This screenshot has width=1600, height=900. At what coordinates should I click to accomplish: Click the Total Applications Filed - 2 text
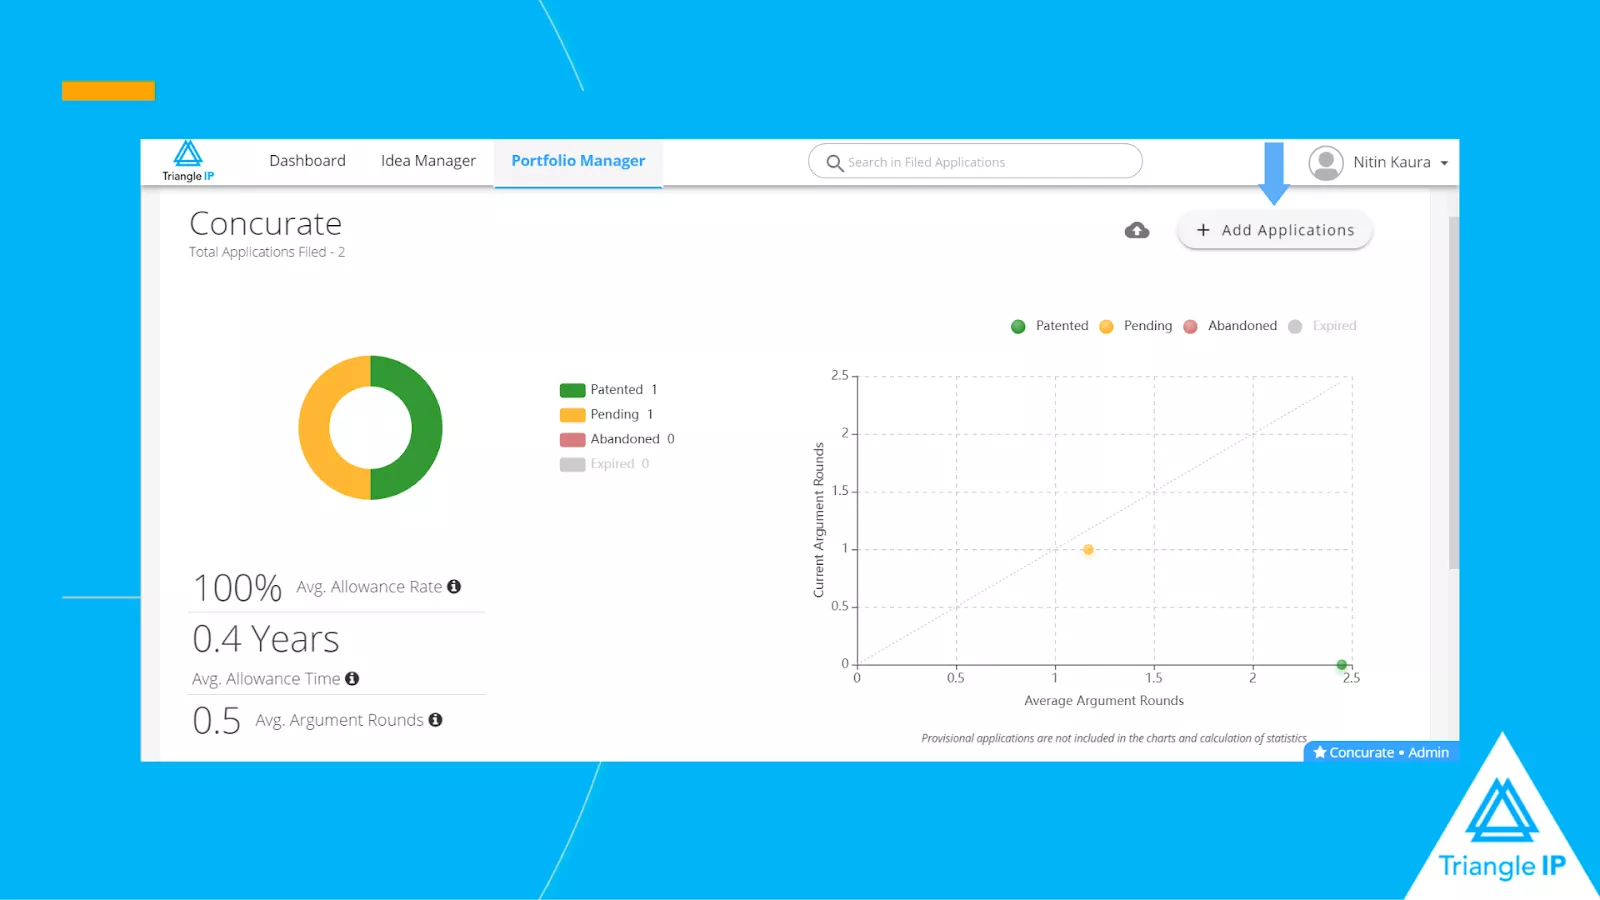pyautogui.click(x=267, y=252)
